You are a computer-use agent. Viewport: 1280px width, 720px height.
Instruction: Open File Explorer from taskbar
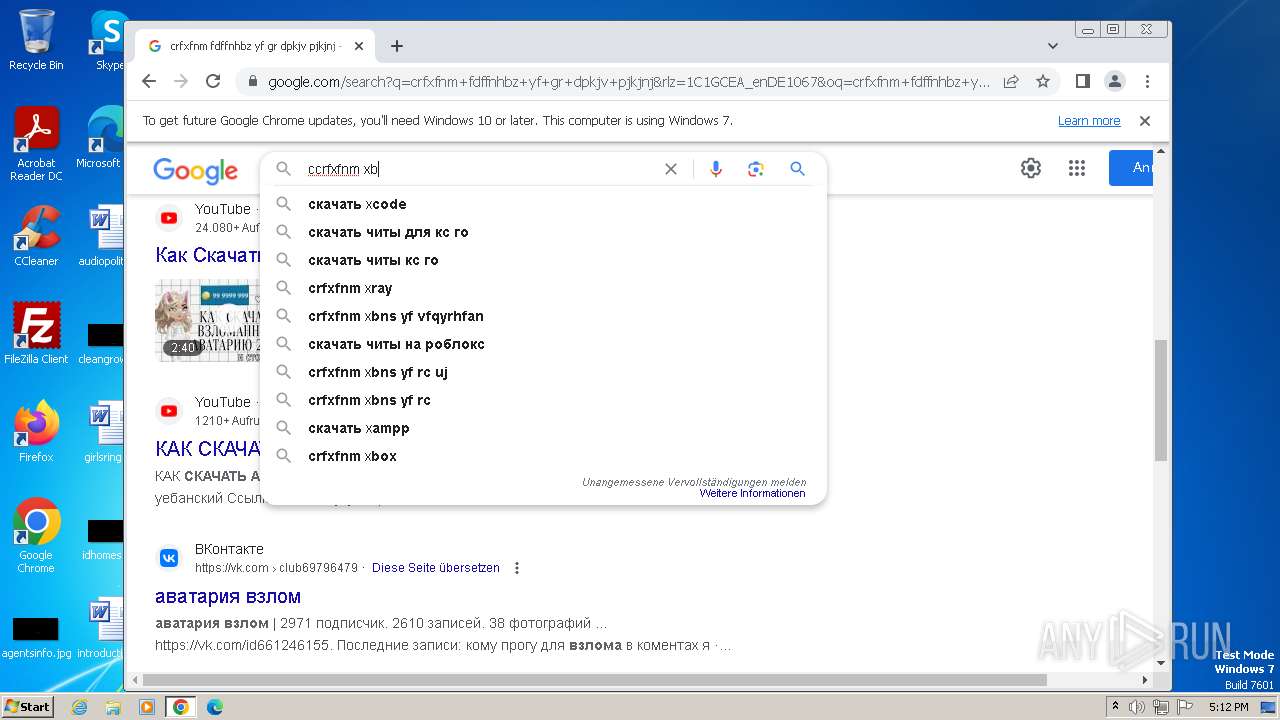(113, 707)
